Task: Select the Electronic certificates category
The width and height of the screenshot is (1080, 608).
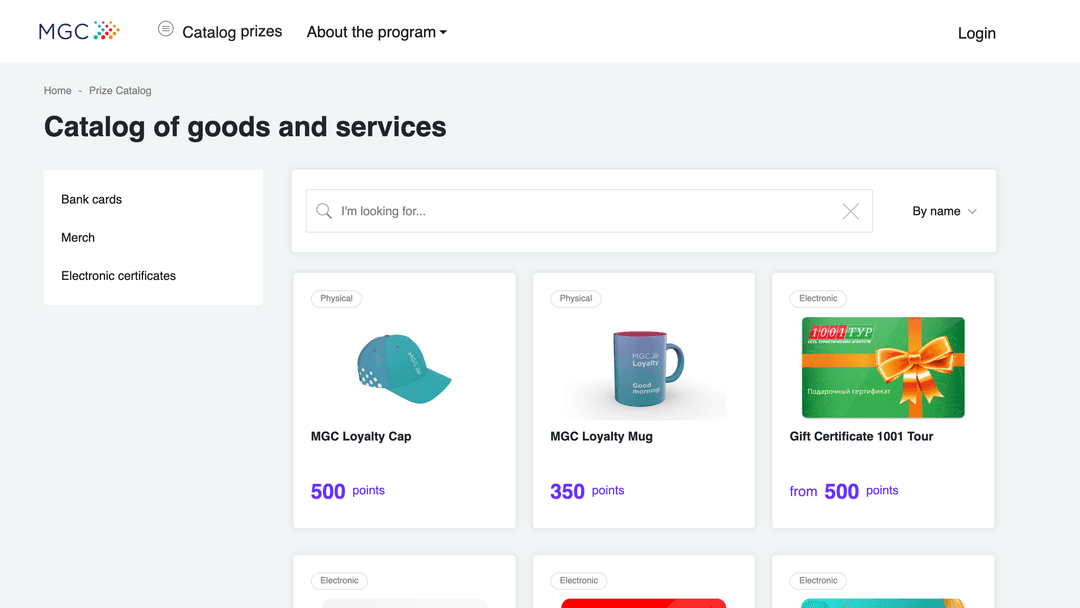Action: tap(118, 276)
